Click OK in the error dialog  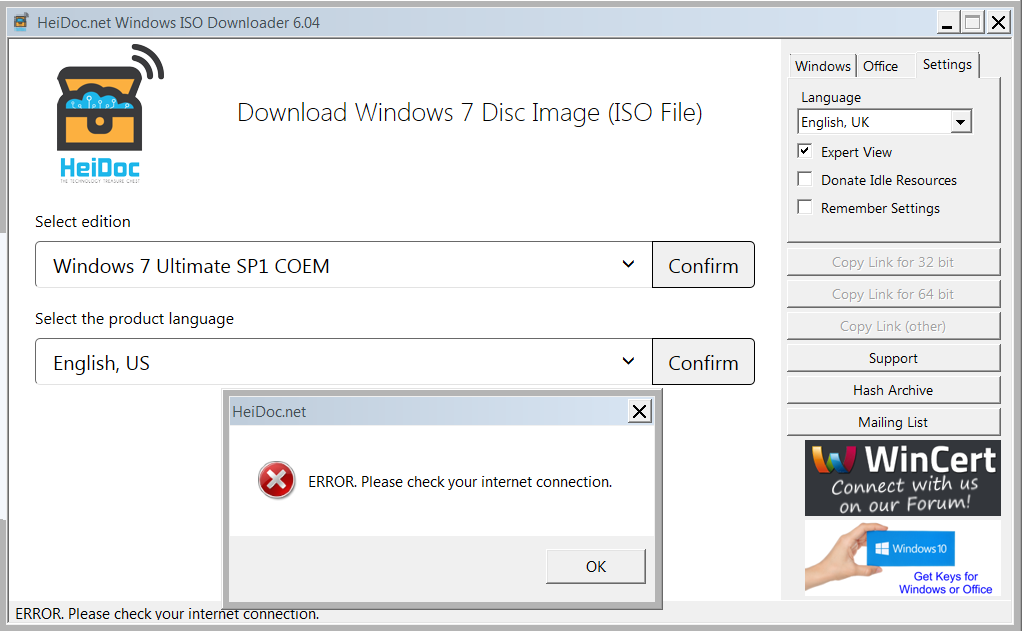tap(596, 566)
